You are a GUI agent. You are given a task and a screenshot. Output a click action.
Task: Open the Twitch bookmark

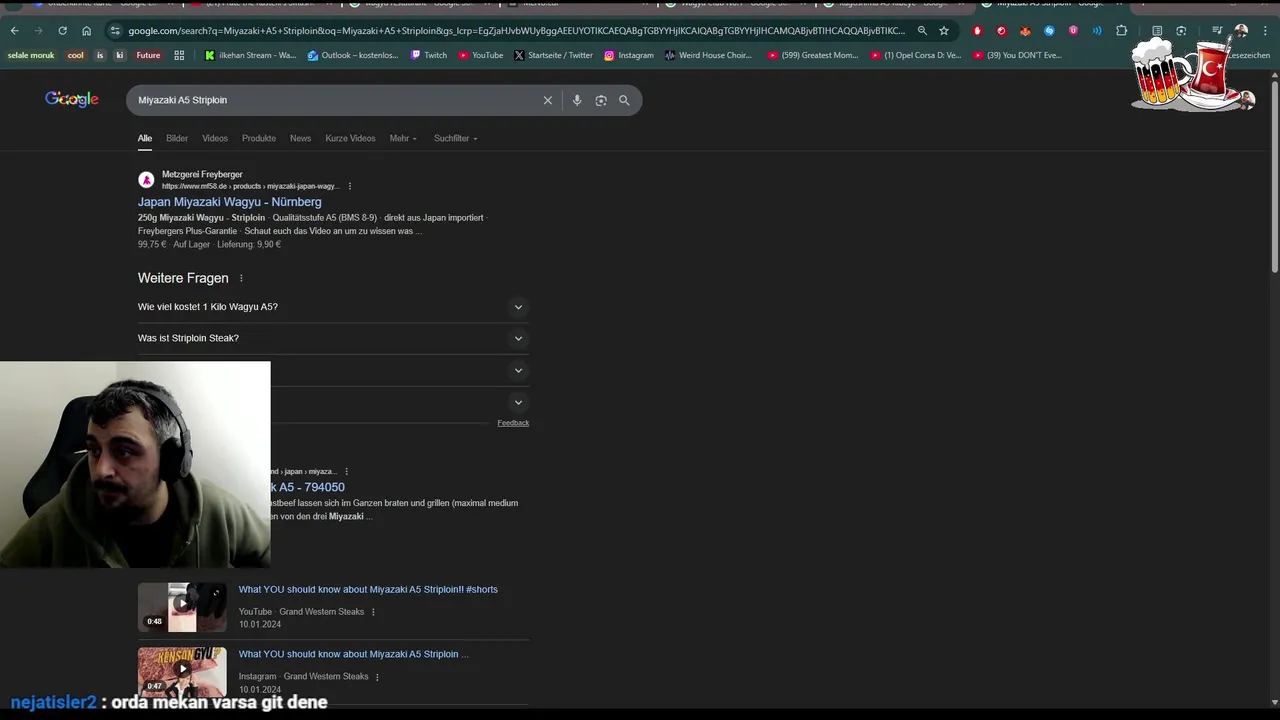(x=429, y=55)
